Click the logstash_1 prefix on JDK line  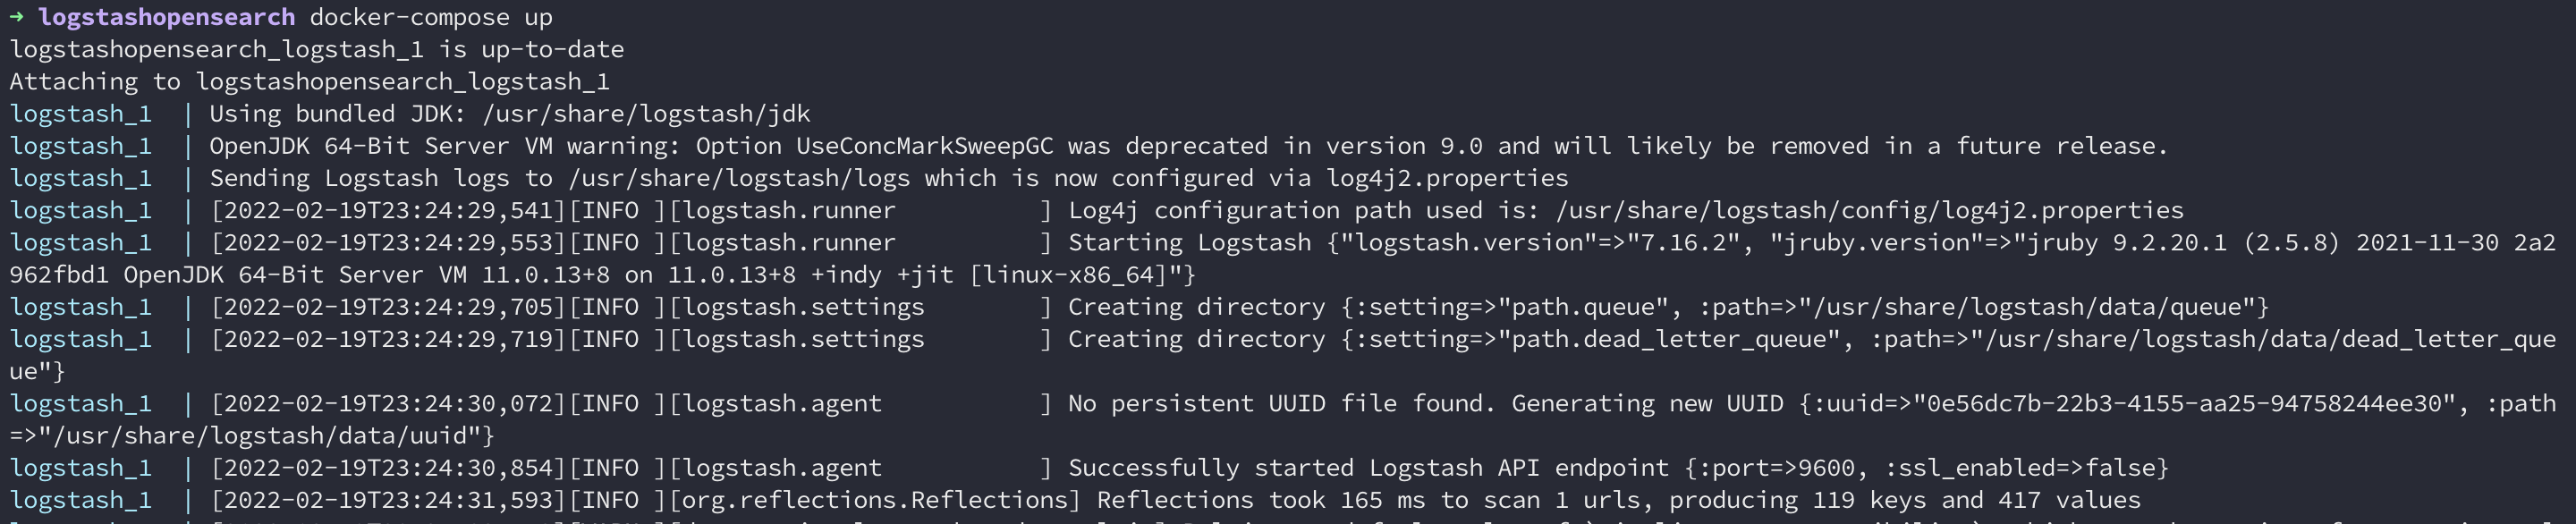click(81, 114)
